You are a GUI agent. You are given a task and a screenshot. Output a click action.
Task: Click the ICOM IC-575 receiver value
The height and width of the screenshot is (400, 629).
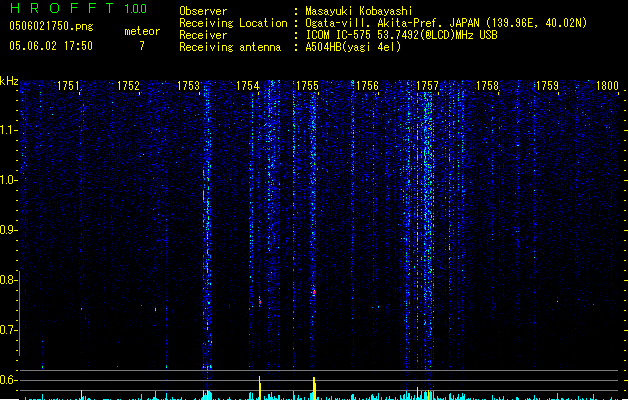[401, 35]
